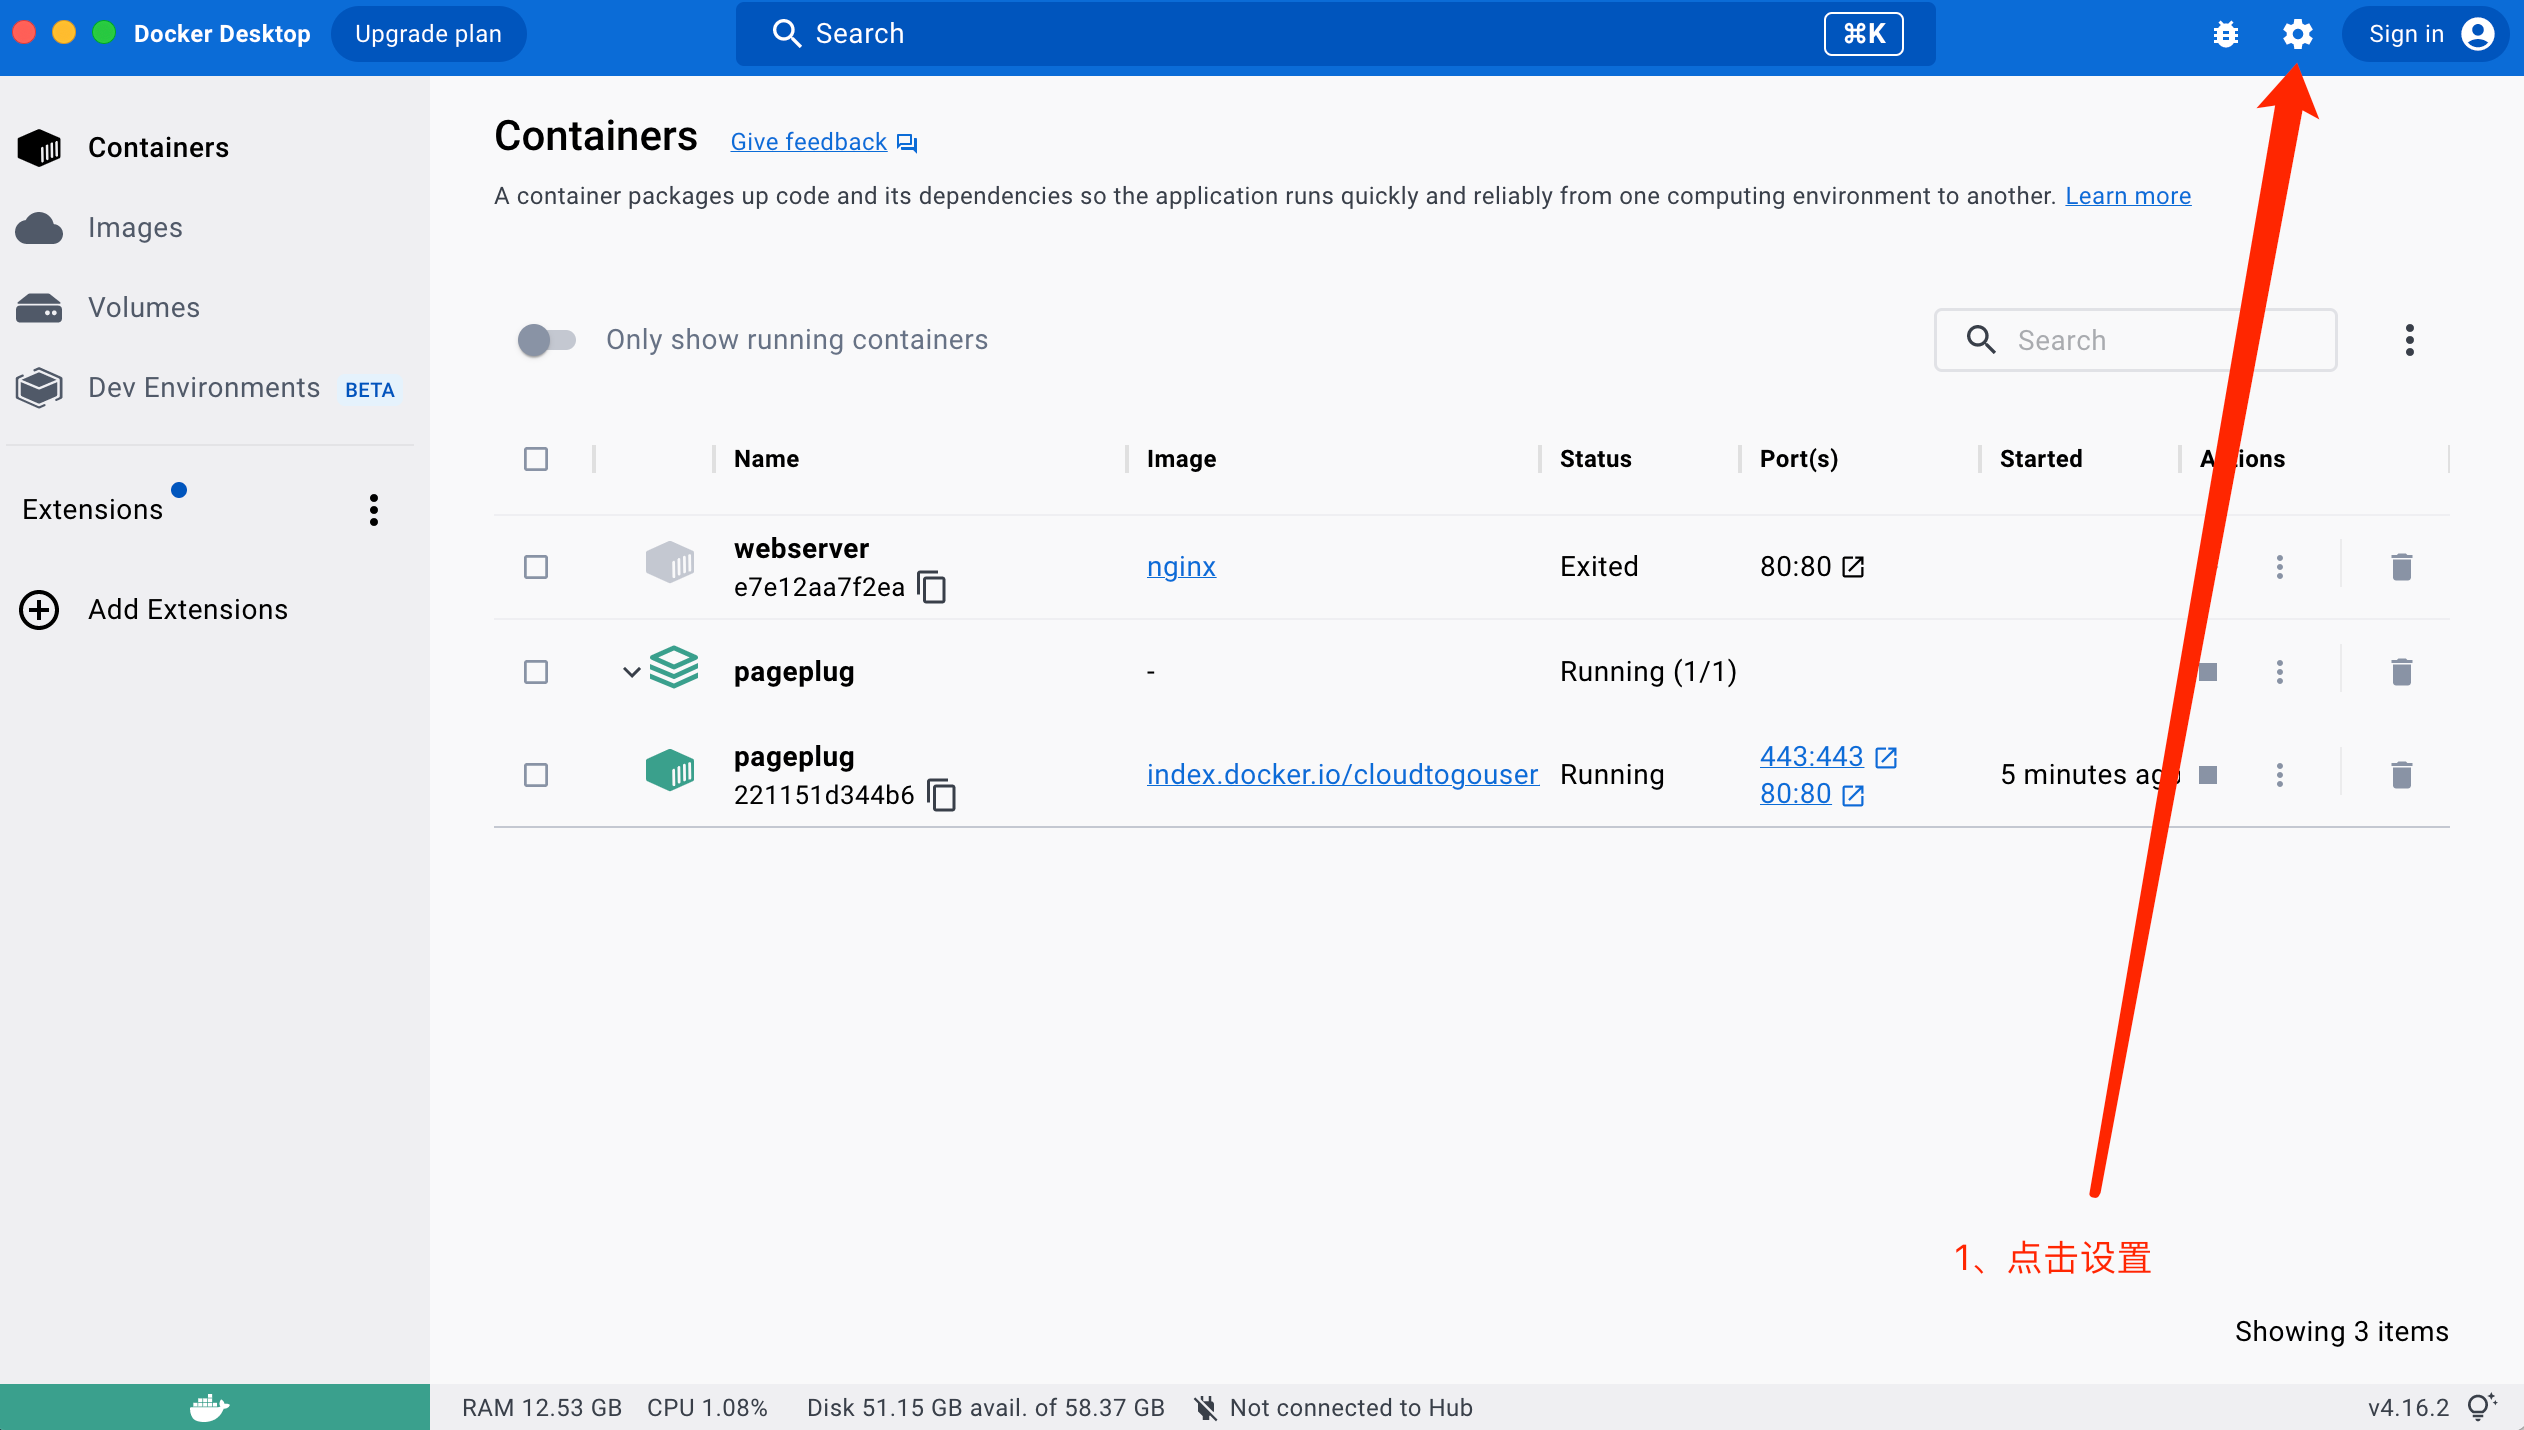The height and width of the screenshot is (1430, 2524).
Task: Copy the pageplug container ID 221151d344b6
Action: coord(942,795)
